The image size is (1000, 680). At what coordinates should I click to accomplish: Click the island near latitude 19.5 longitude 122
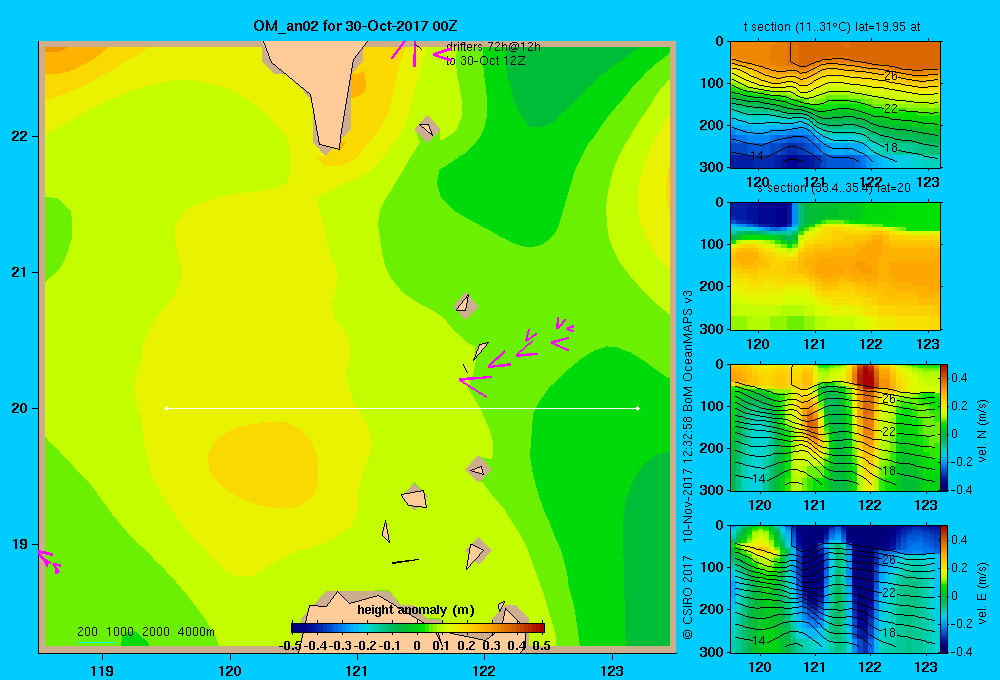click(x=478, y=470)
